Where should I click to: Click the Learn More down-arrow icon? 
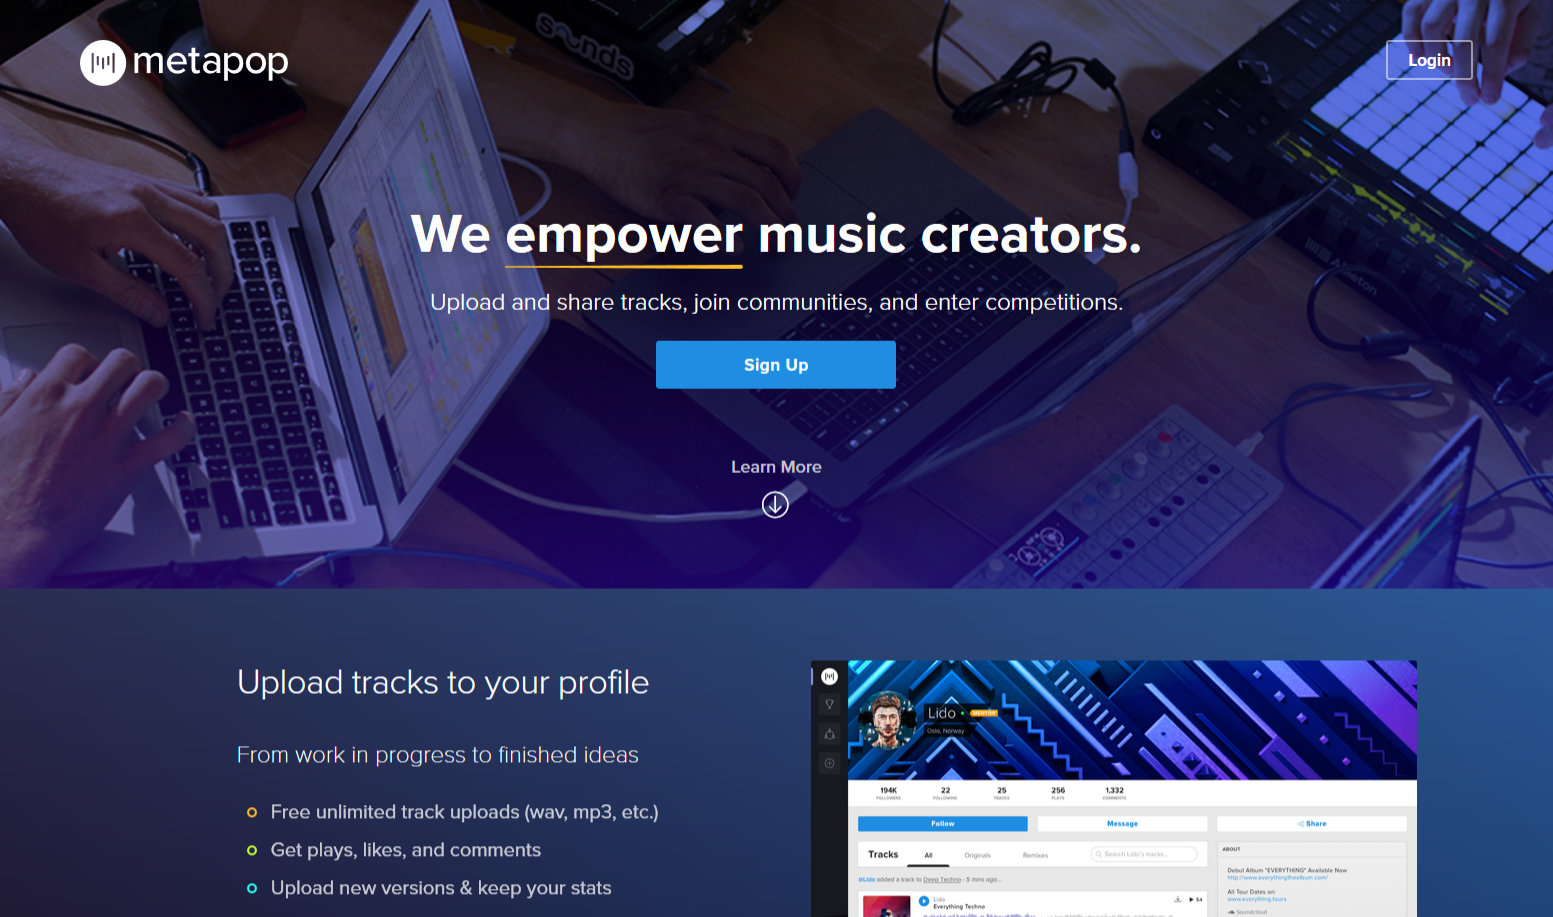click(775, 505)
